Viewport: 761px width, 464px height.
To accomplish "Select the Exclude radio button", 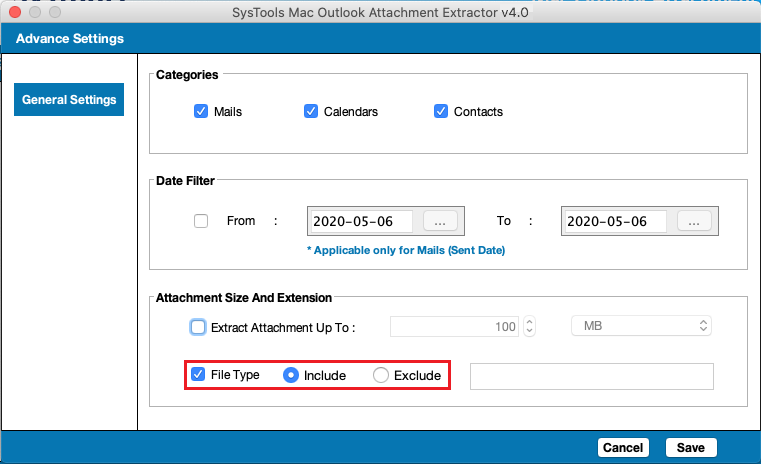I will tap(380, 375).
